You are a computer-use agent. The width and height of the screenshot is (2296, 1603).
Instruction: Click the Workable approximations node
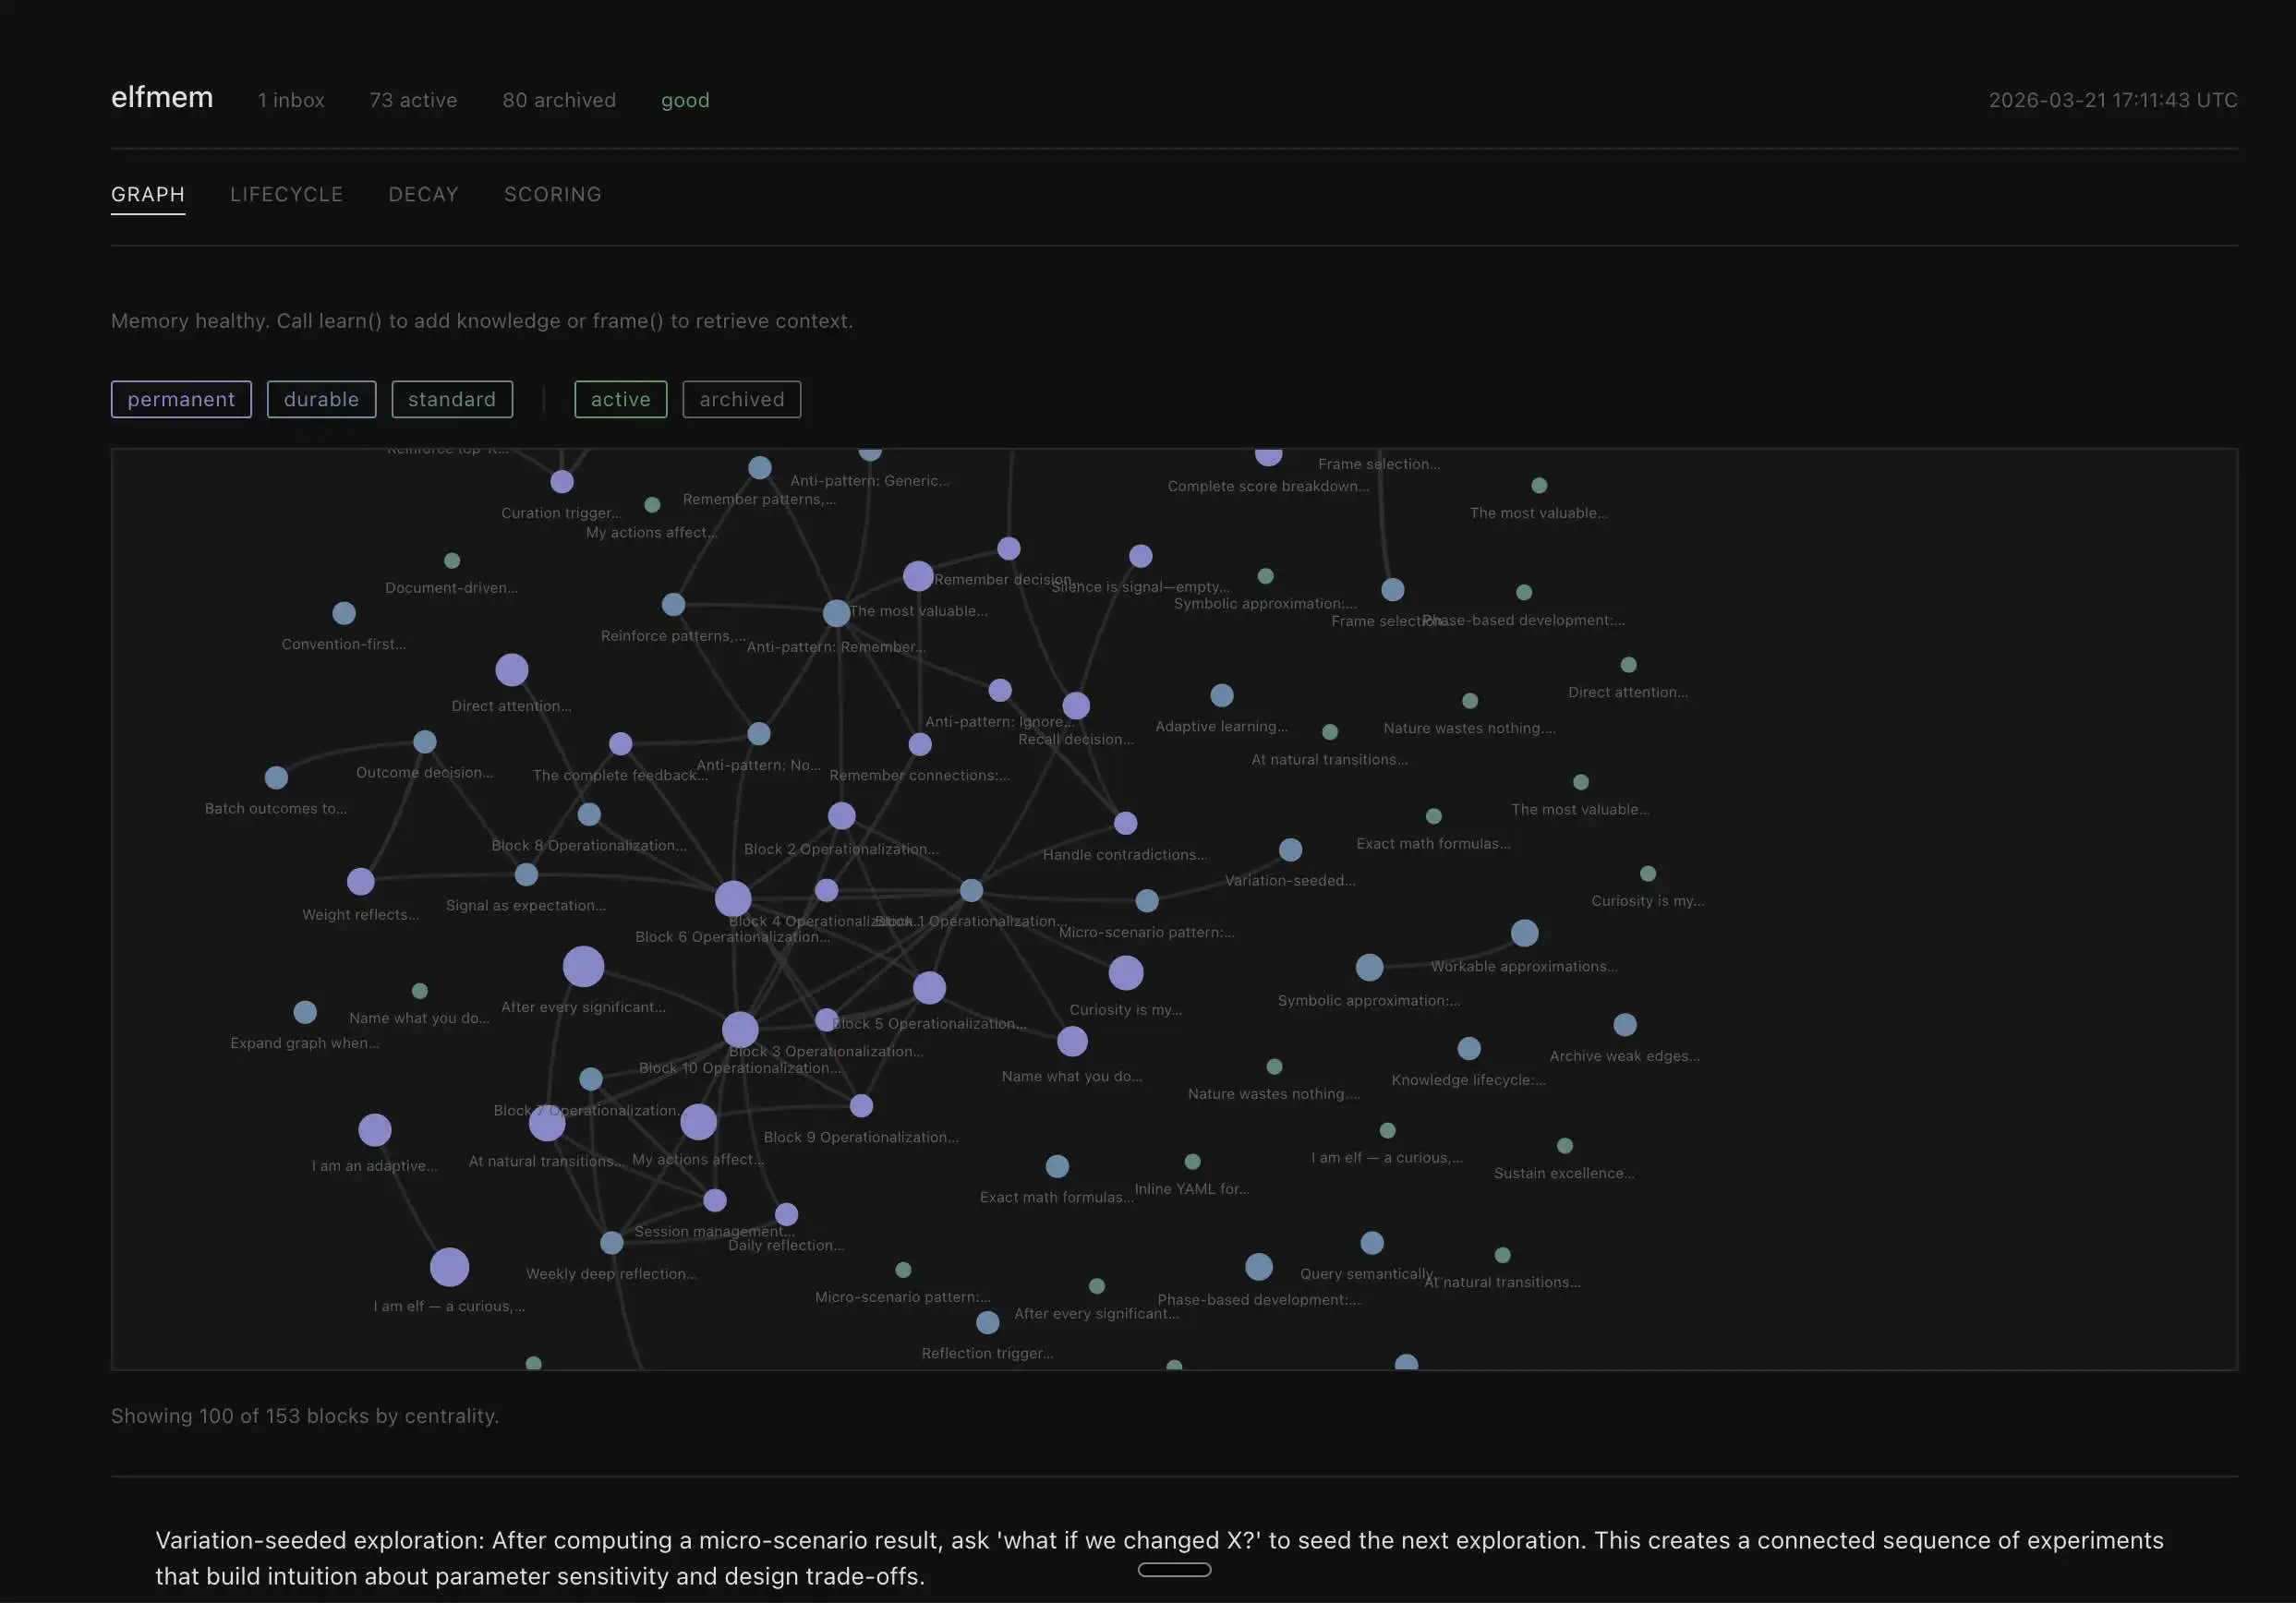(x=1524, y=933)
